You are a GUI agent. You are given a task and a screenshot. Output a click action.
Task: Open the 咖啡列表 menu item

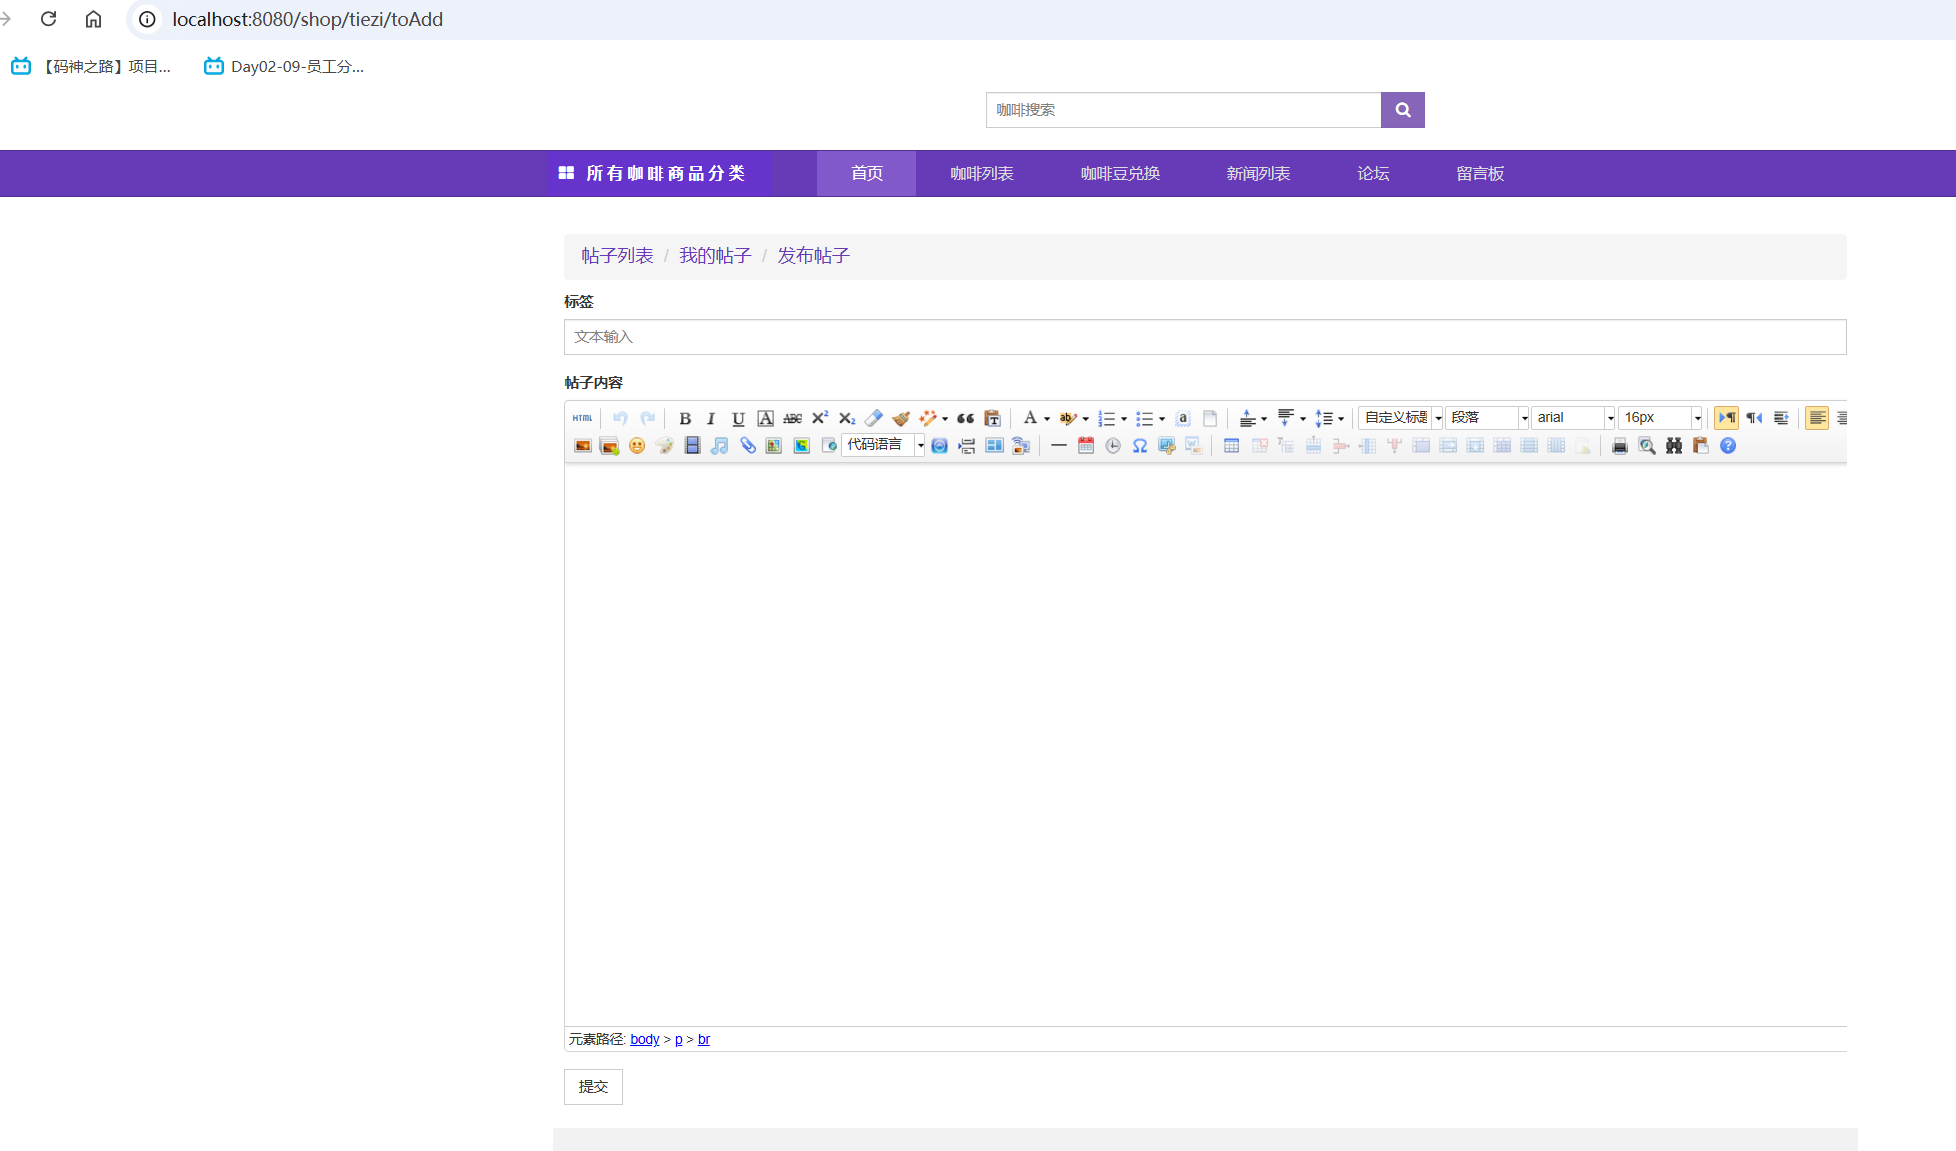(981, 173)
